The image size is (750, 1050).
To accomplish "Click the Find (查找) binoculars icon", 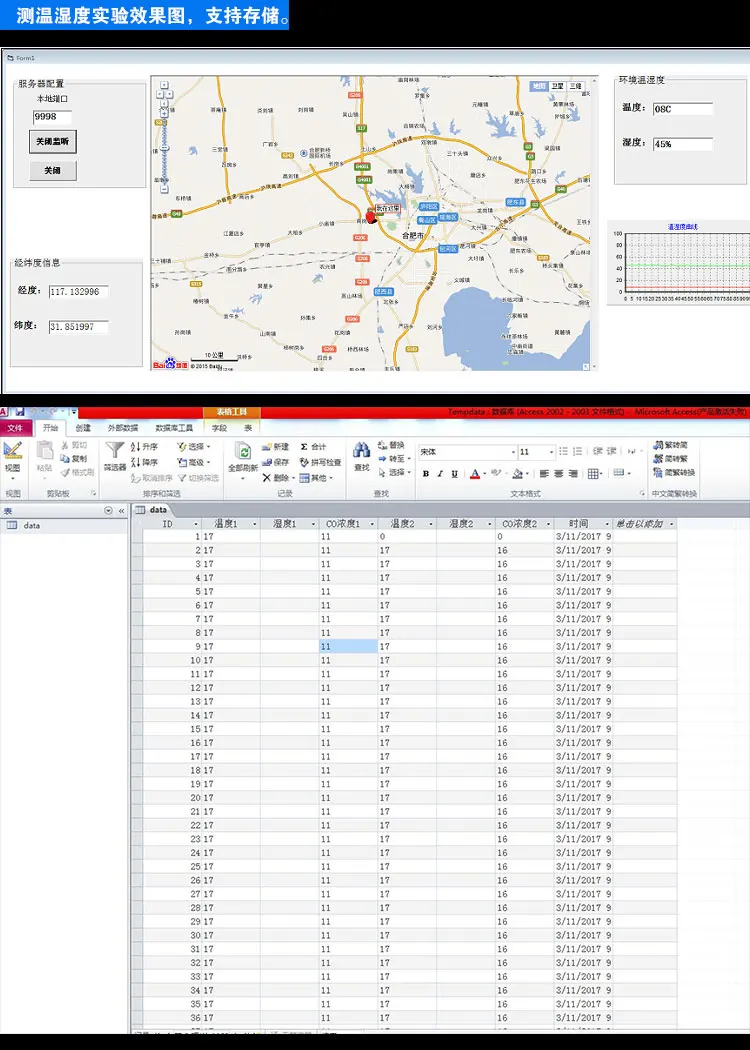I will tap(362, 450).
